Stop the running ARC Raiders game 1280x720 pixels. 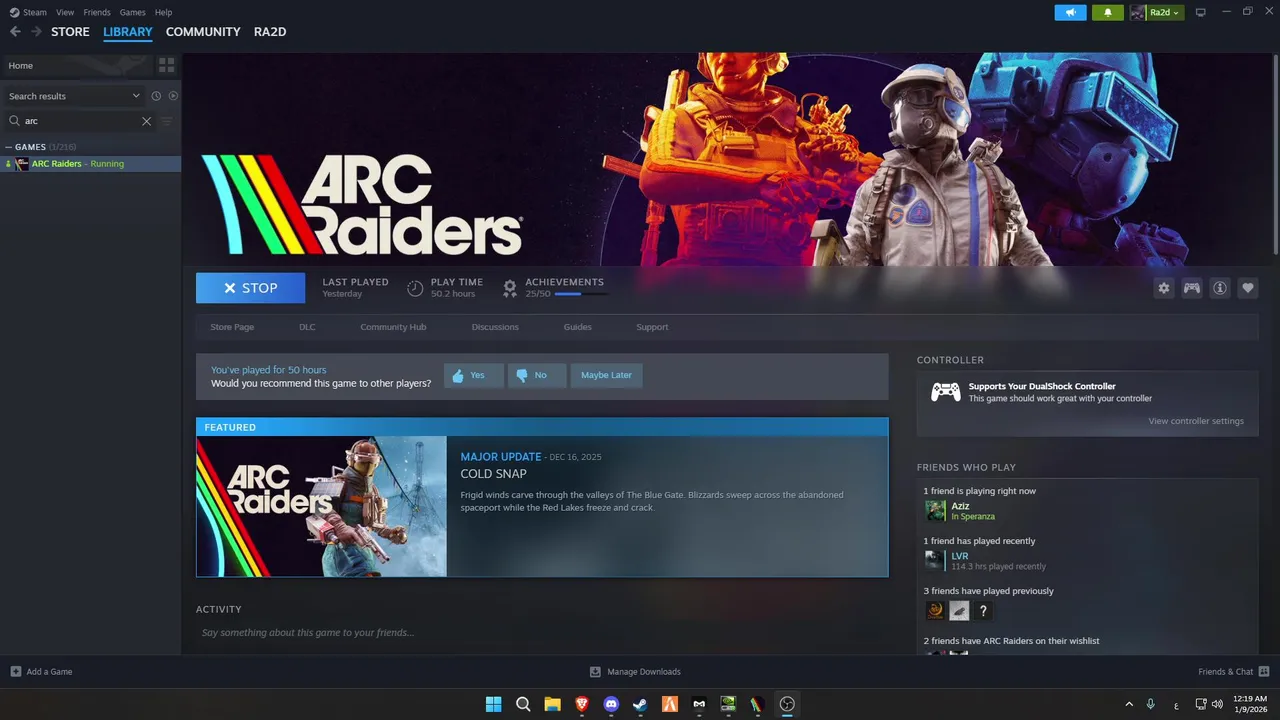pos(250,288)
